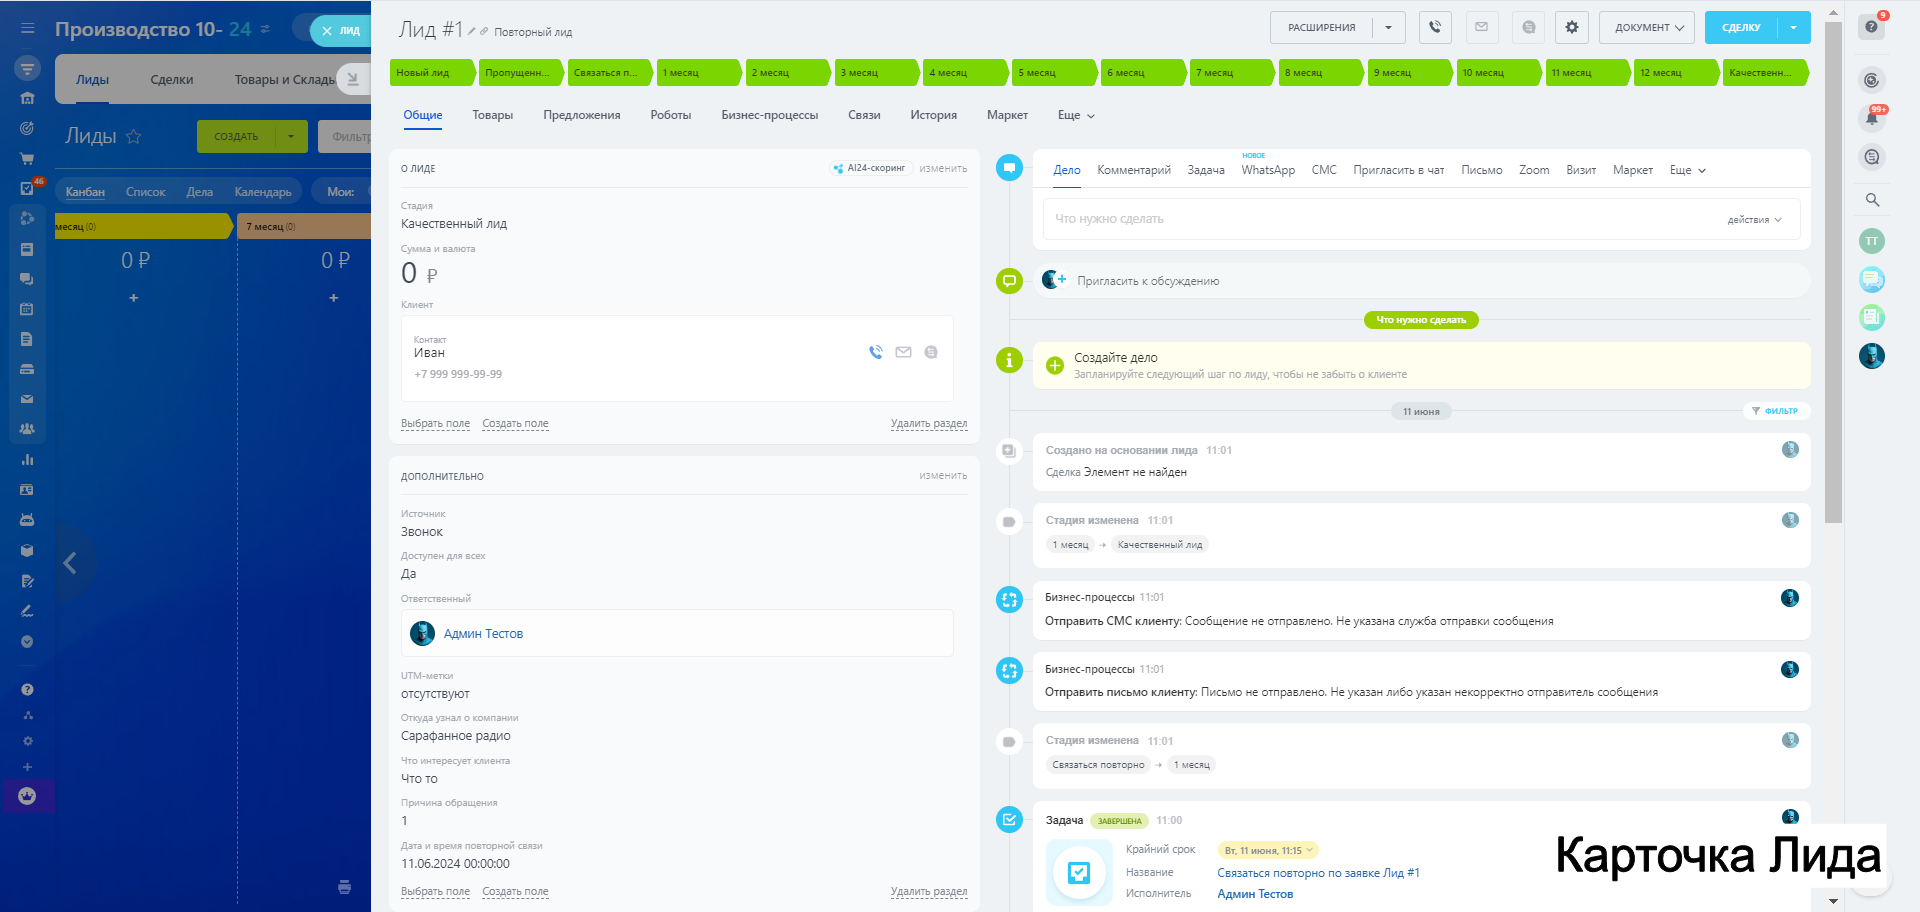1920x912 pixels.
Task: Click the search magnifier in right sidebar
Action: (x=1872, y=200)
